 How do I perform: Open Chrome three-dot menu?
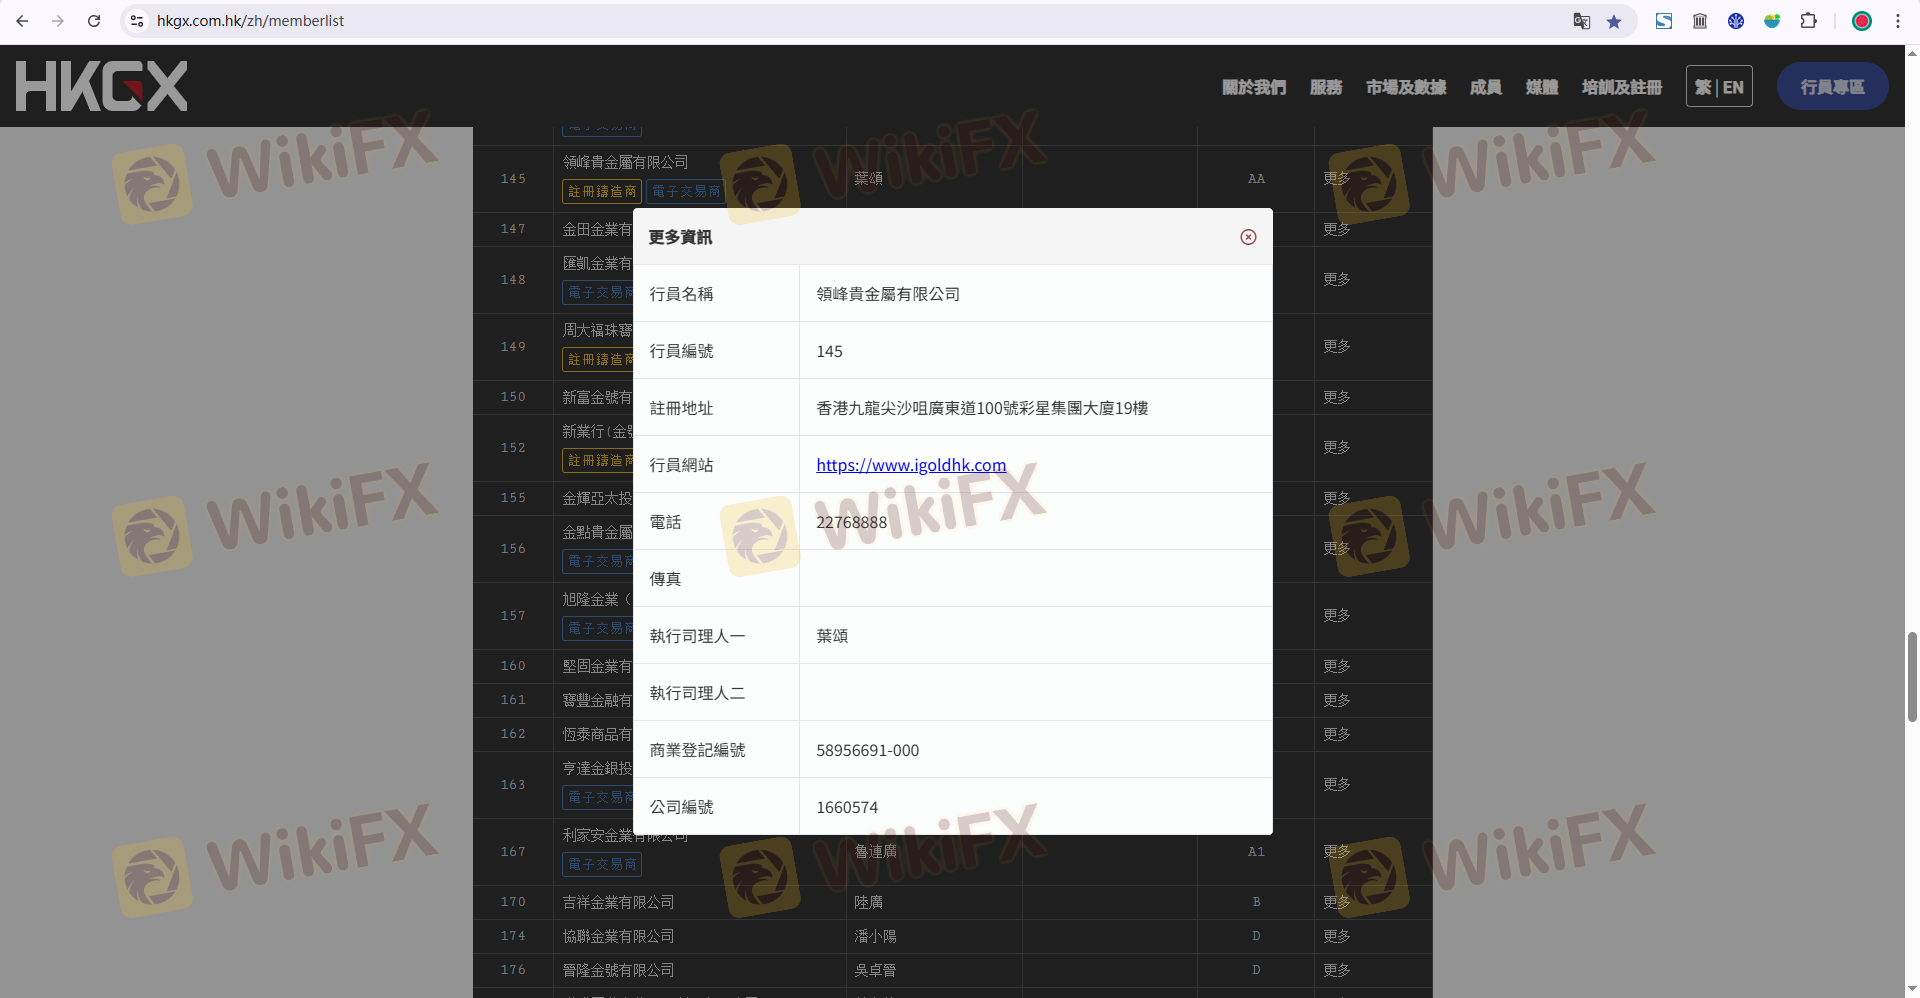coord(1897,21)
